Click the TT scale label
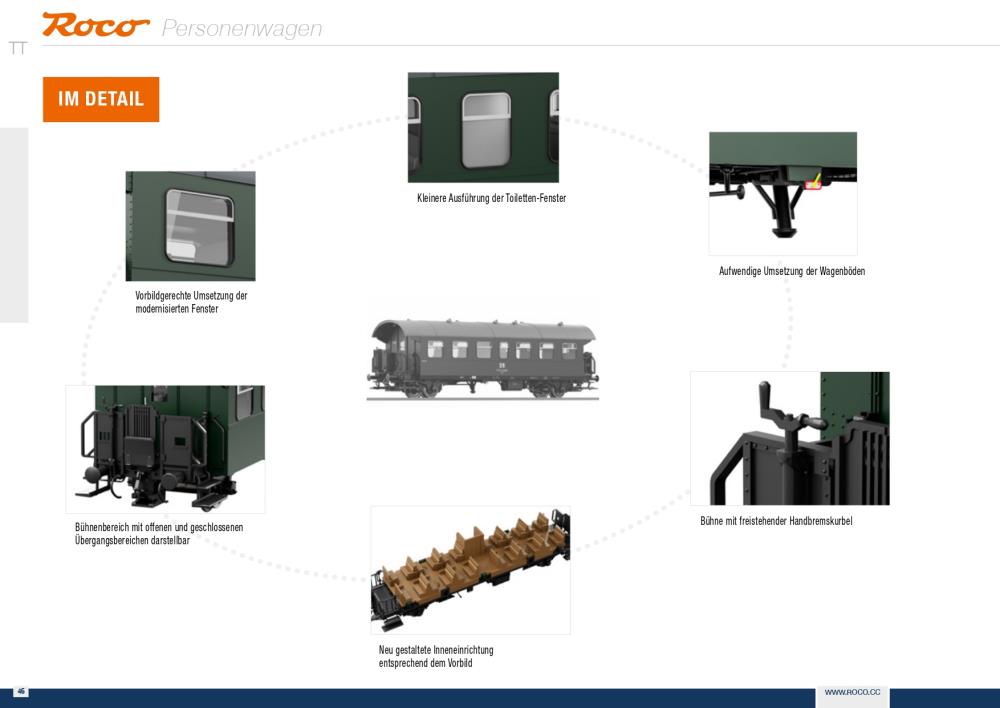This screenshot has height=708, width=1000. 18,48
